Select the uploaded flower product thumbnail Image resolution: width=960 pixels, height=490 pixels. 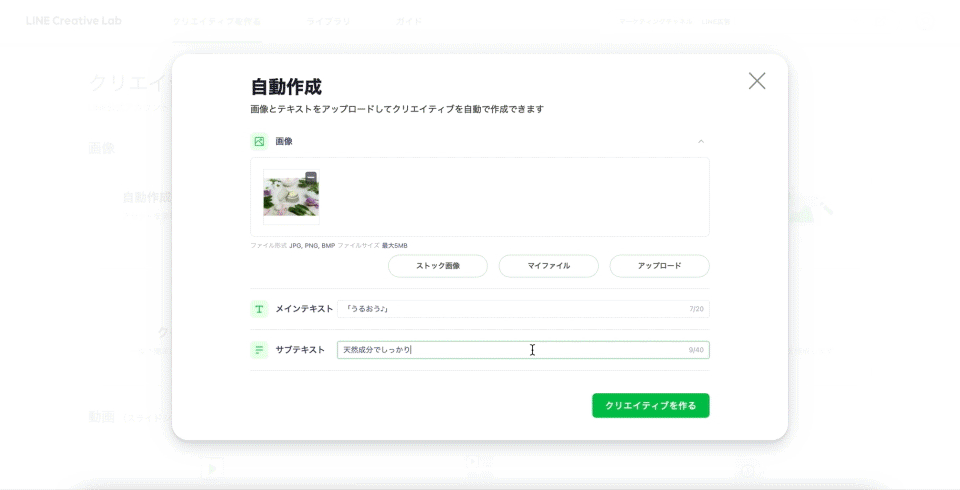point(291,197)
